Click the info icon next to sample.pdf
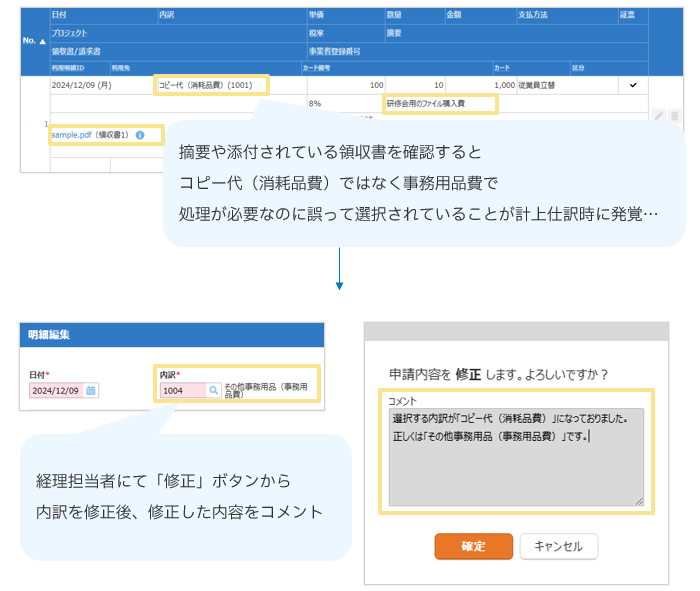Screen dimensions: 700x591 click(x=140, y=135)
